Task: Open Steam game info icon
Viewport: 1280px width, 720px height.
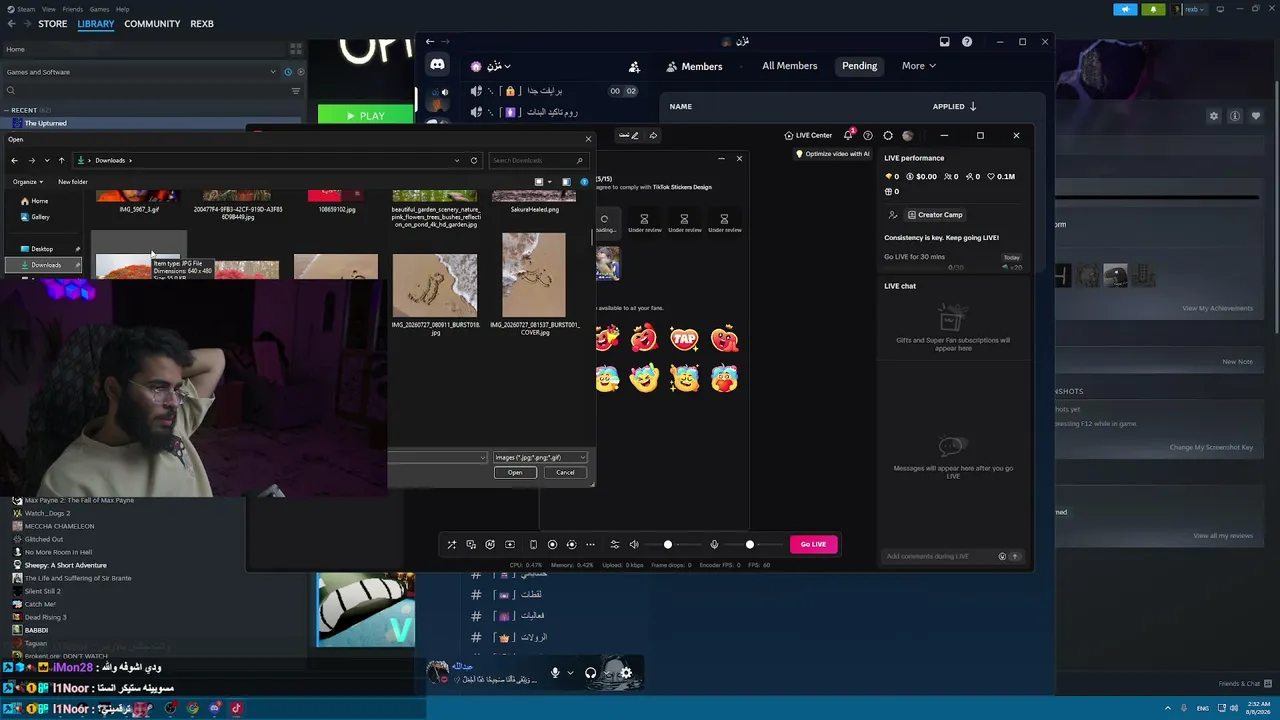Action: (1235, 116)
